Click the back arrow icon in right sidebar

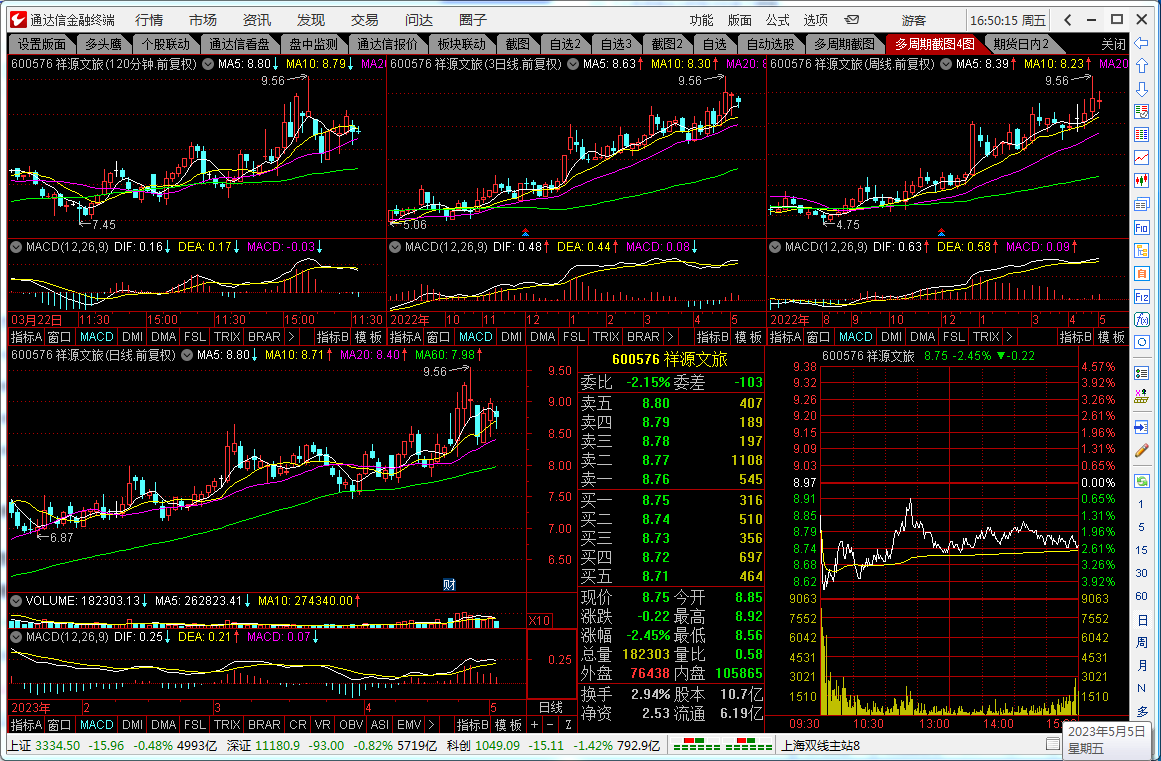pos(1142,43)
